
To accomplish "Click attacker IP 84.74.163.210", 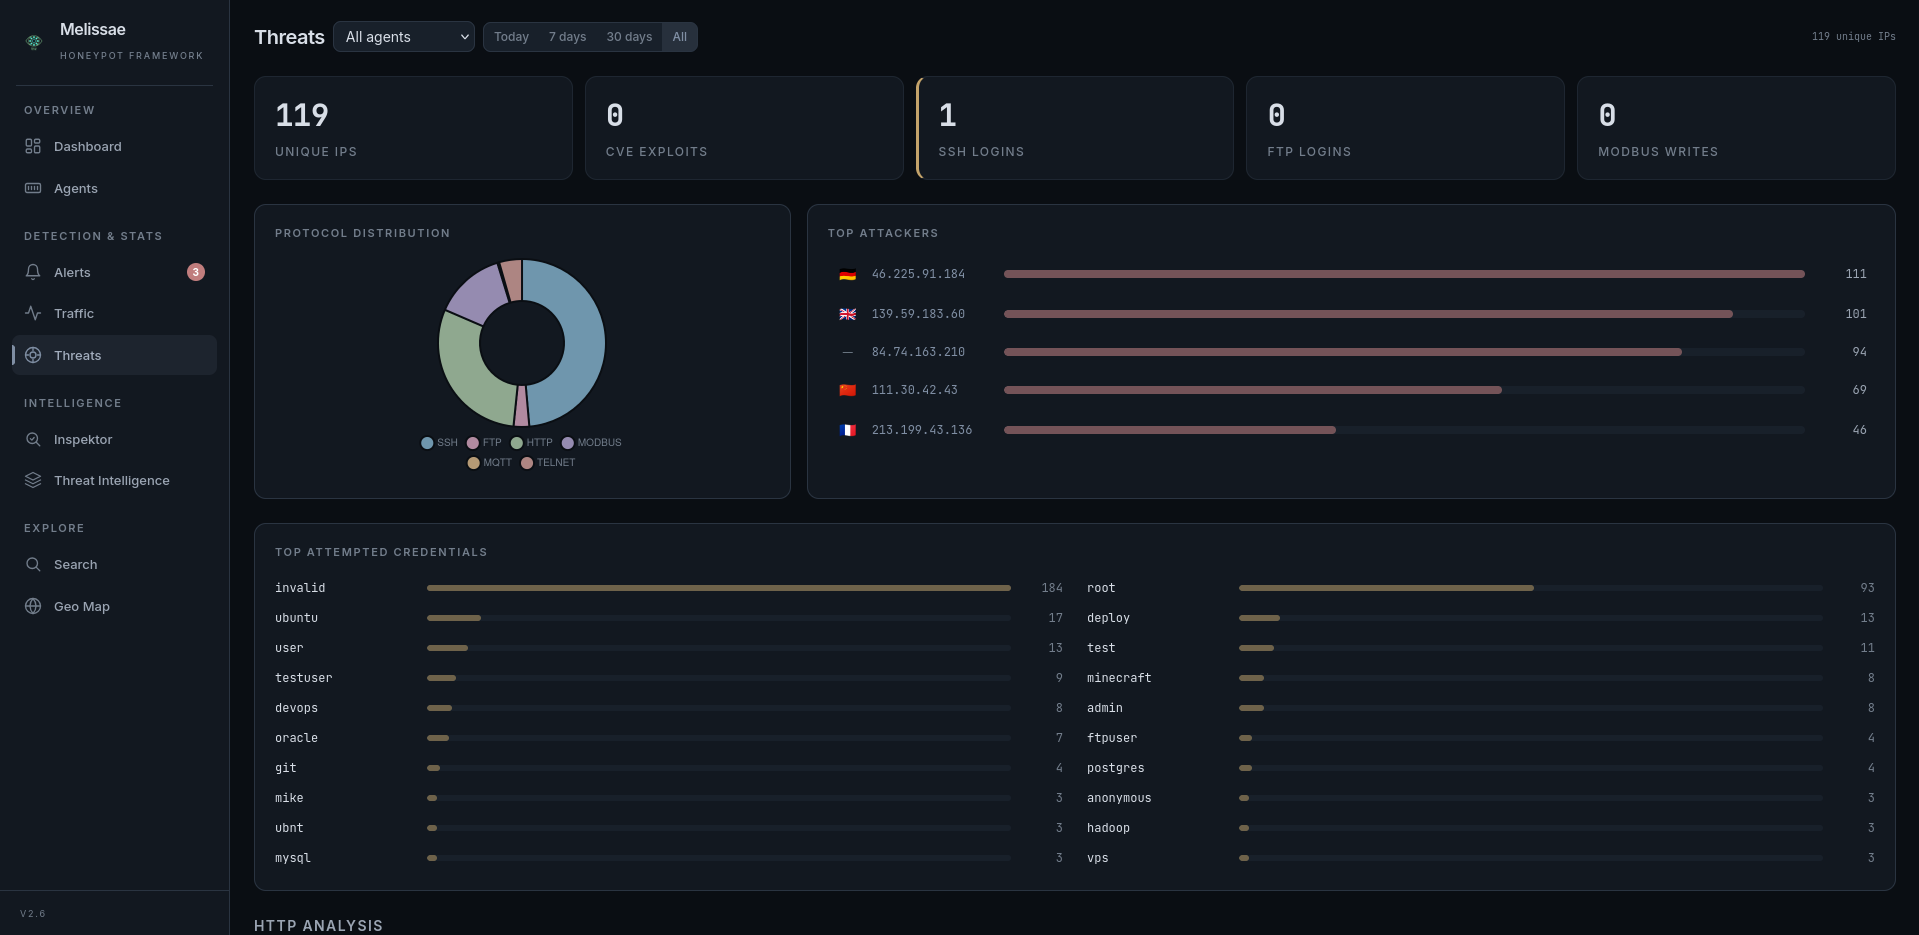I will 918,352.
